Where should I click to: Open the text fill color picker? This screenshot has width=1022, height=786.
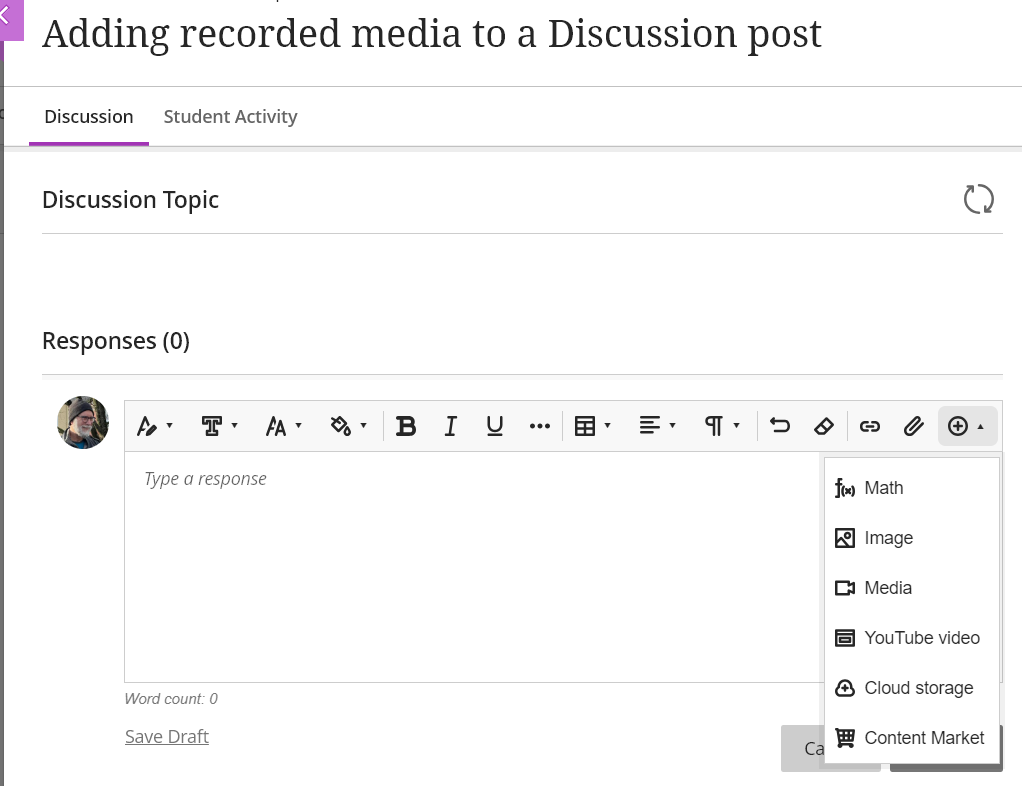(348, 427)
